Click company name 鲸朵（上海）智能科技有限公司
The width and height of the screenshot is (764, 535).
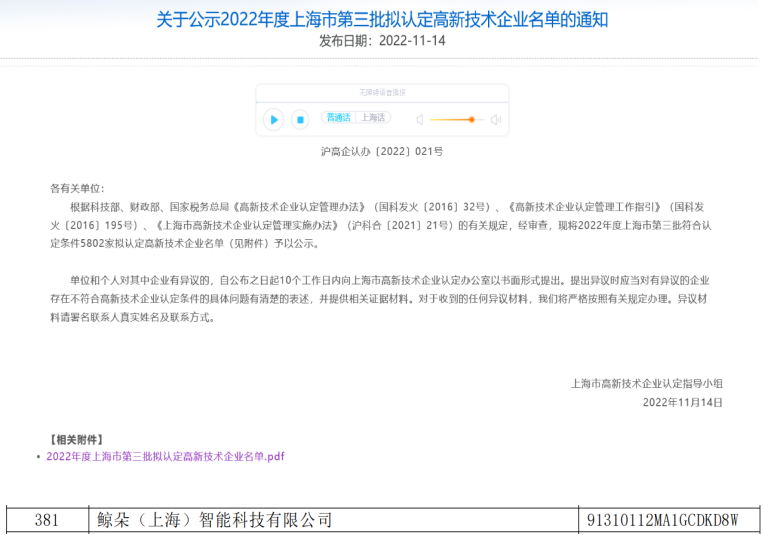[214, 520]
